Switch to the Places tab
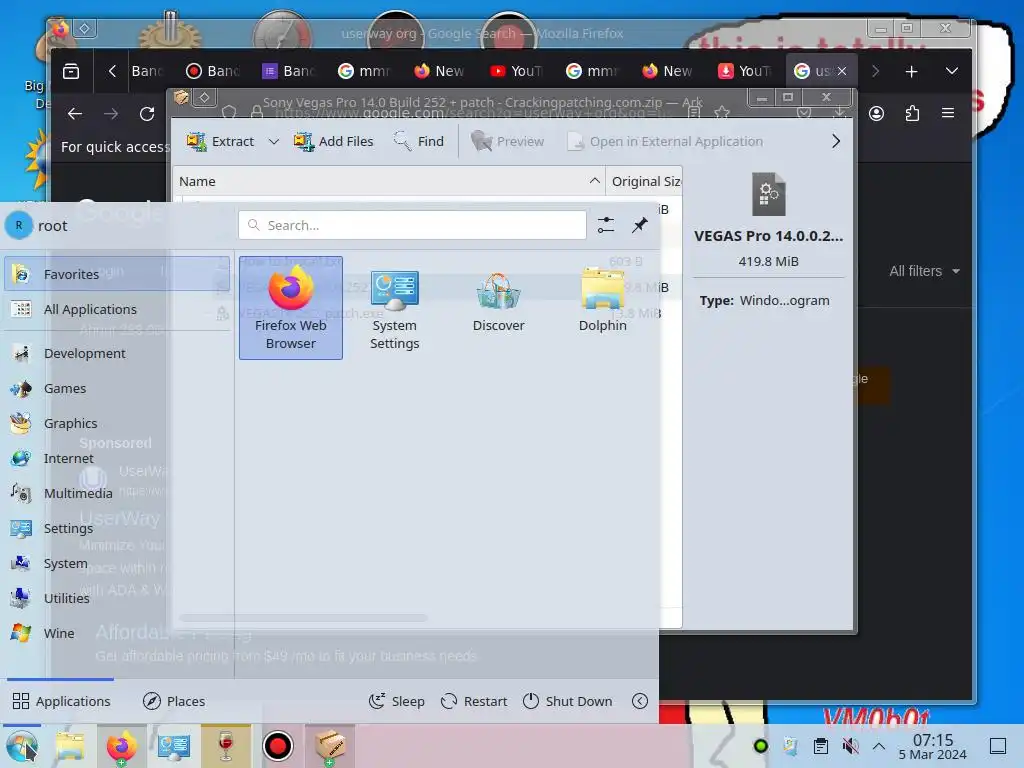Image resolution: width=1024 pixels, height=768 pixels. pos(174,701)
